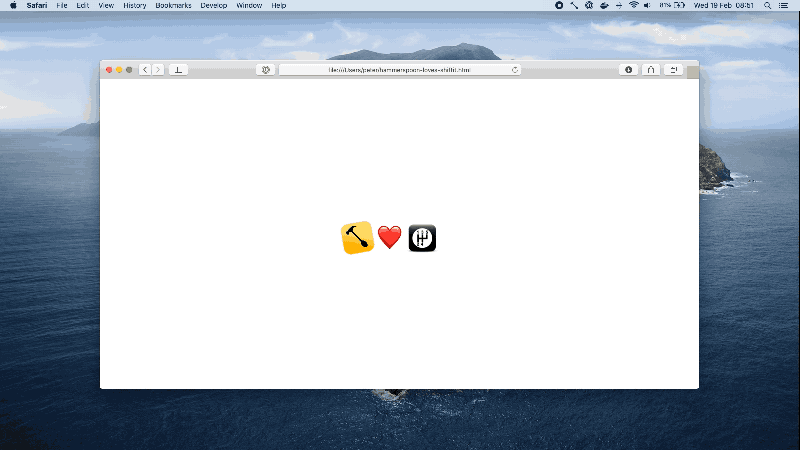Image resolution: width=800 pixels, height=450 pixels.
Task: Open the Wi-Fi status menu
Action: pyautogui.click(x=634, y=5)
